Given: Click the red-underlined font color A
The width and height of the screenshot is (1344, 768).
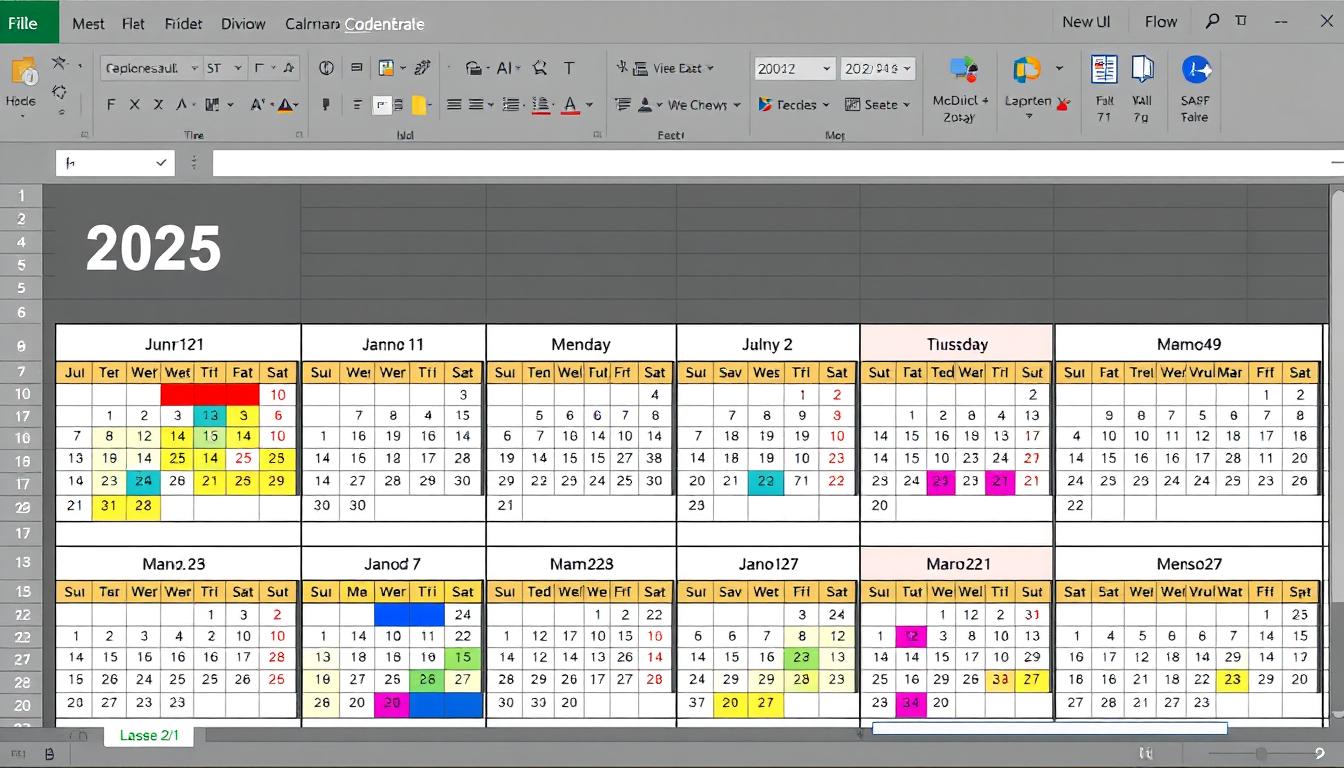Looking at the screenshot, I should tap(570, 105).
